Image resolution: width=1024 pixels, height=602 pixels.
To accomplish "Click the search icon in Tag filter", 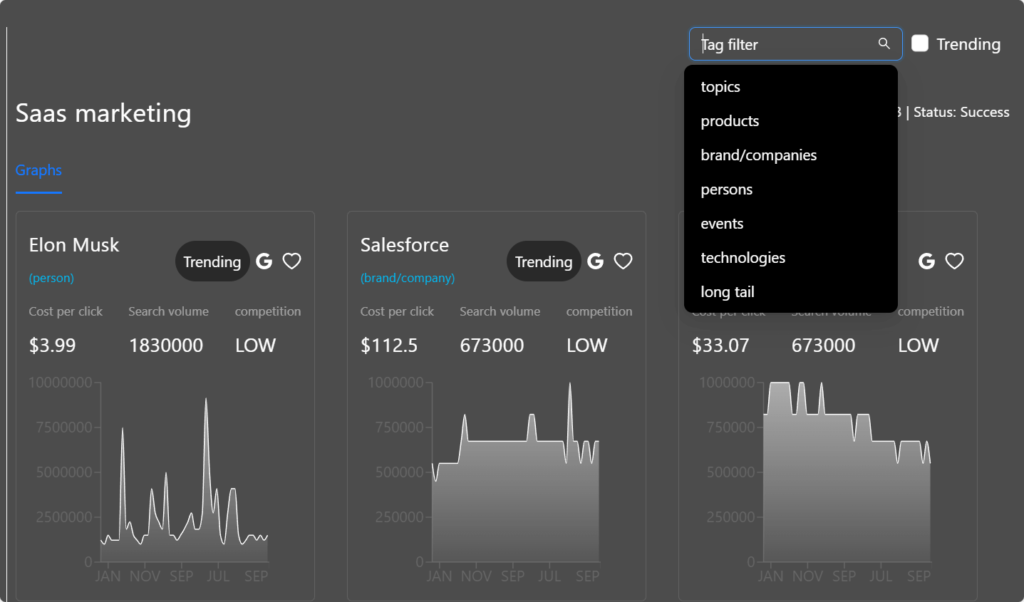I will click(884, 44).
